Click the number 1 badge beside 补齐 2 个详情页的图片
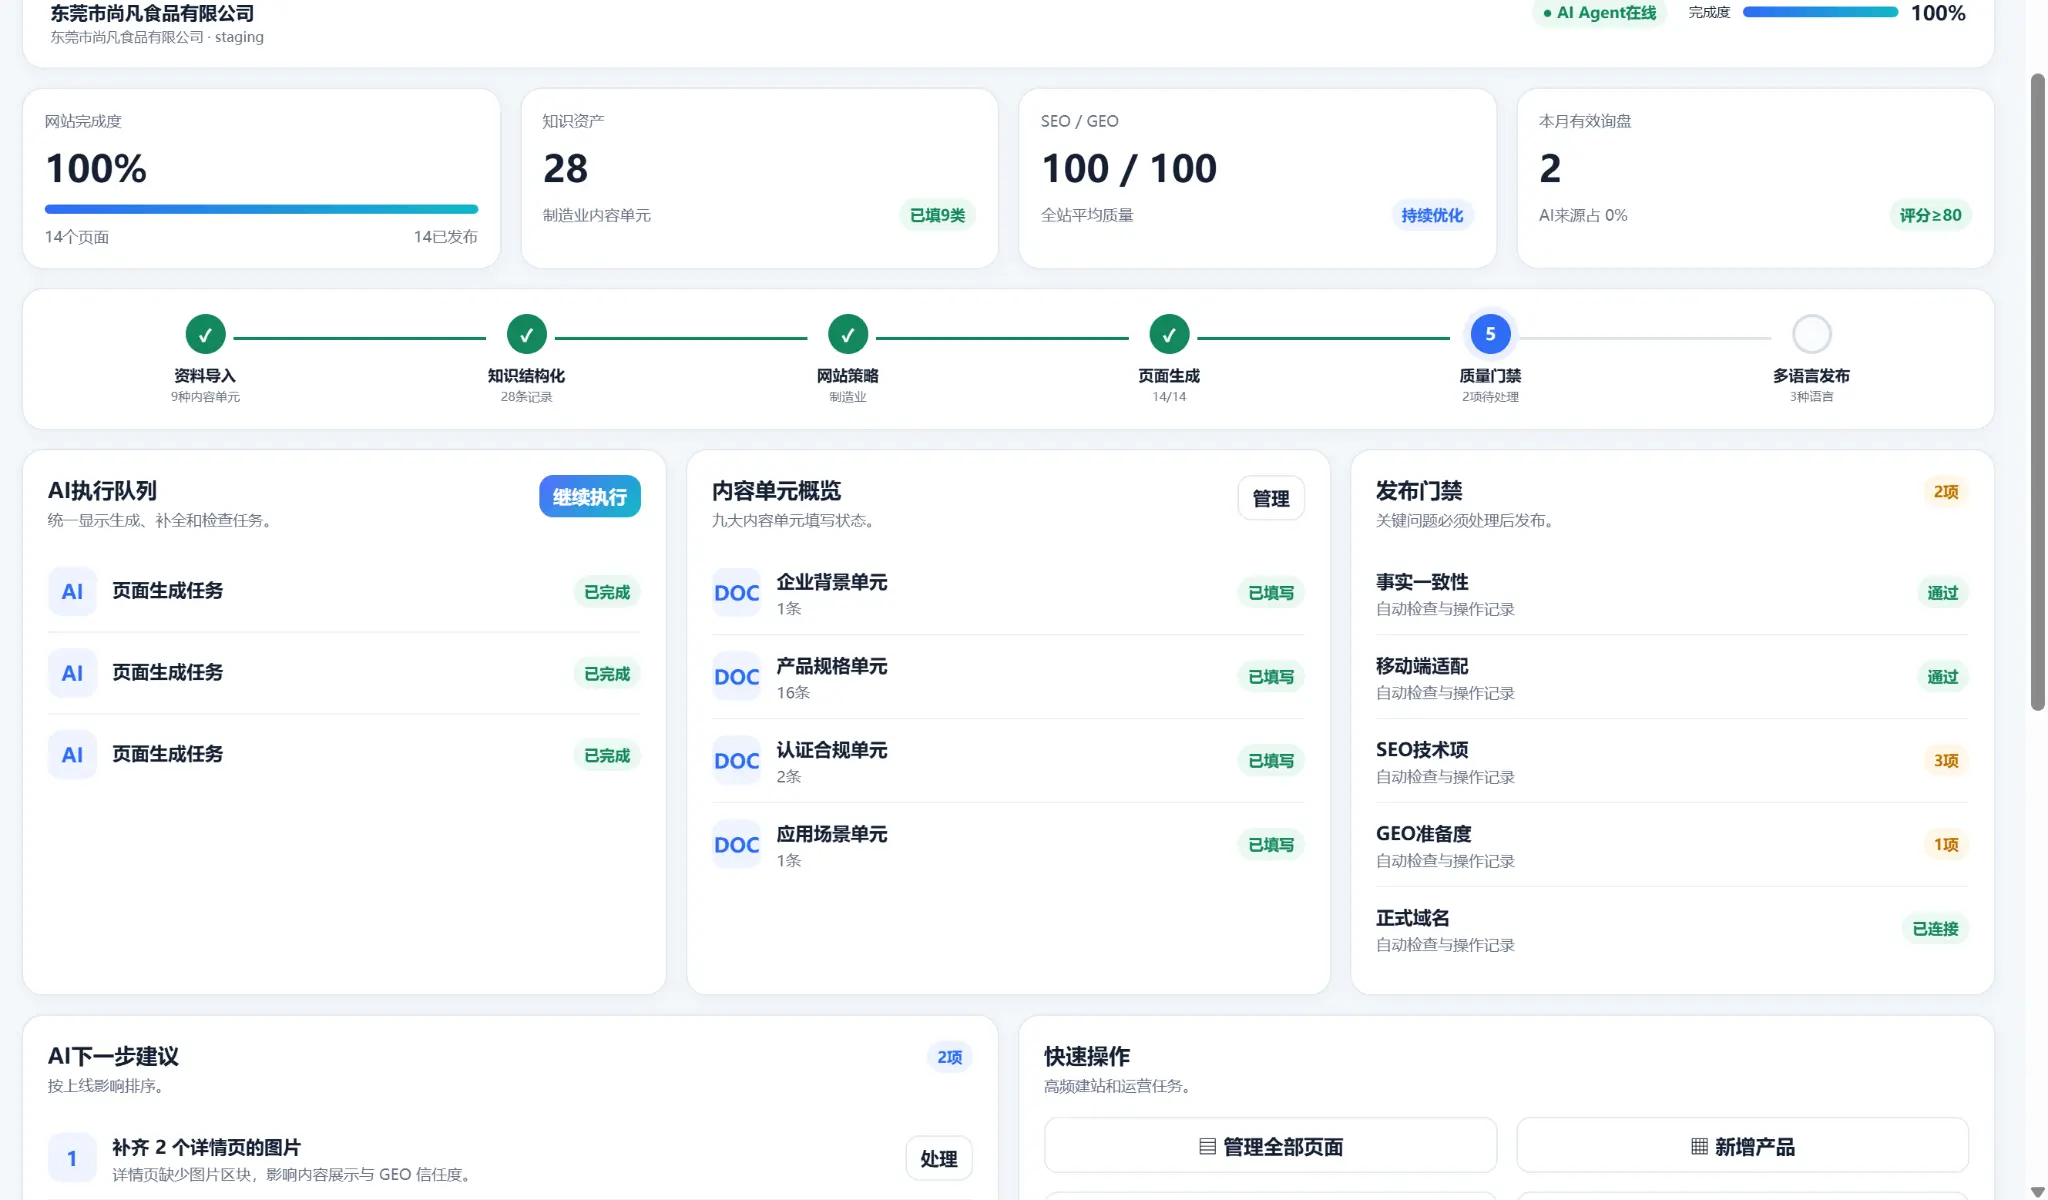This screenshot has height=1200, width=2048. tap(72, 1158)
